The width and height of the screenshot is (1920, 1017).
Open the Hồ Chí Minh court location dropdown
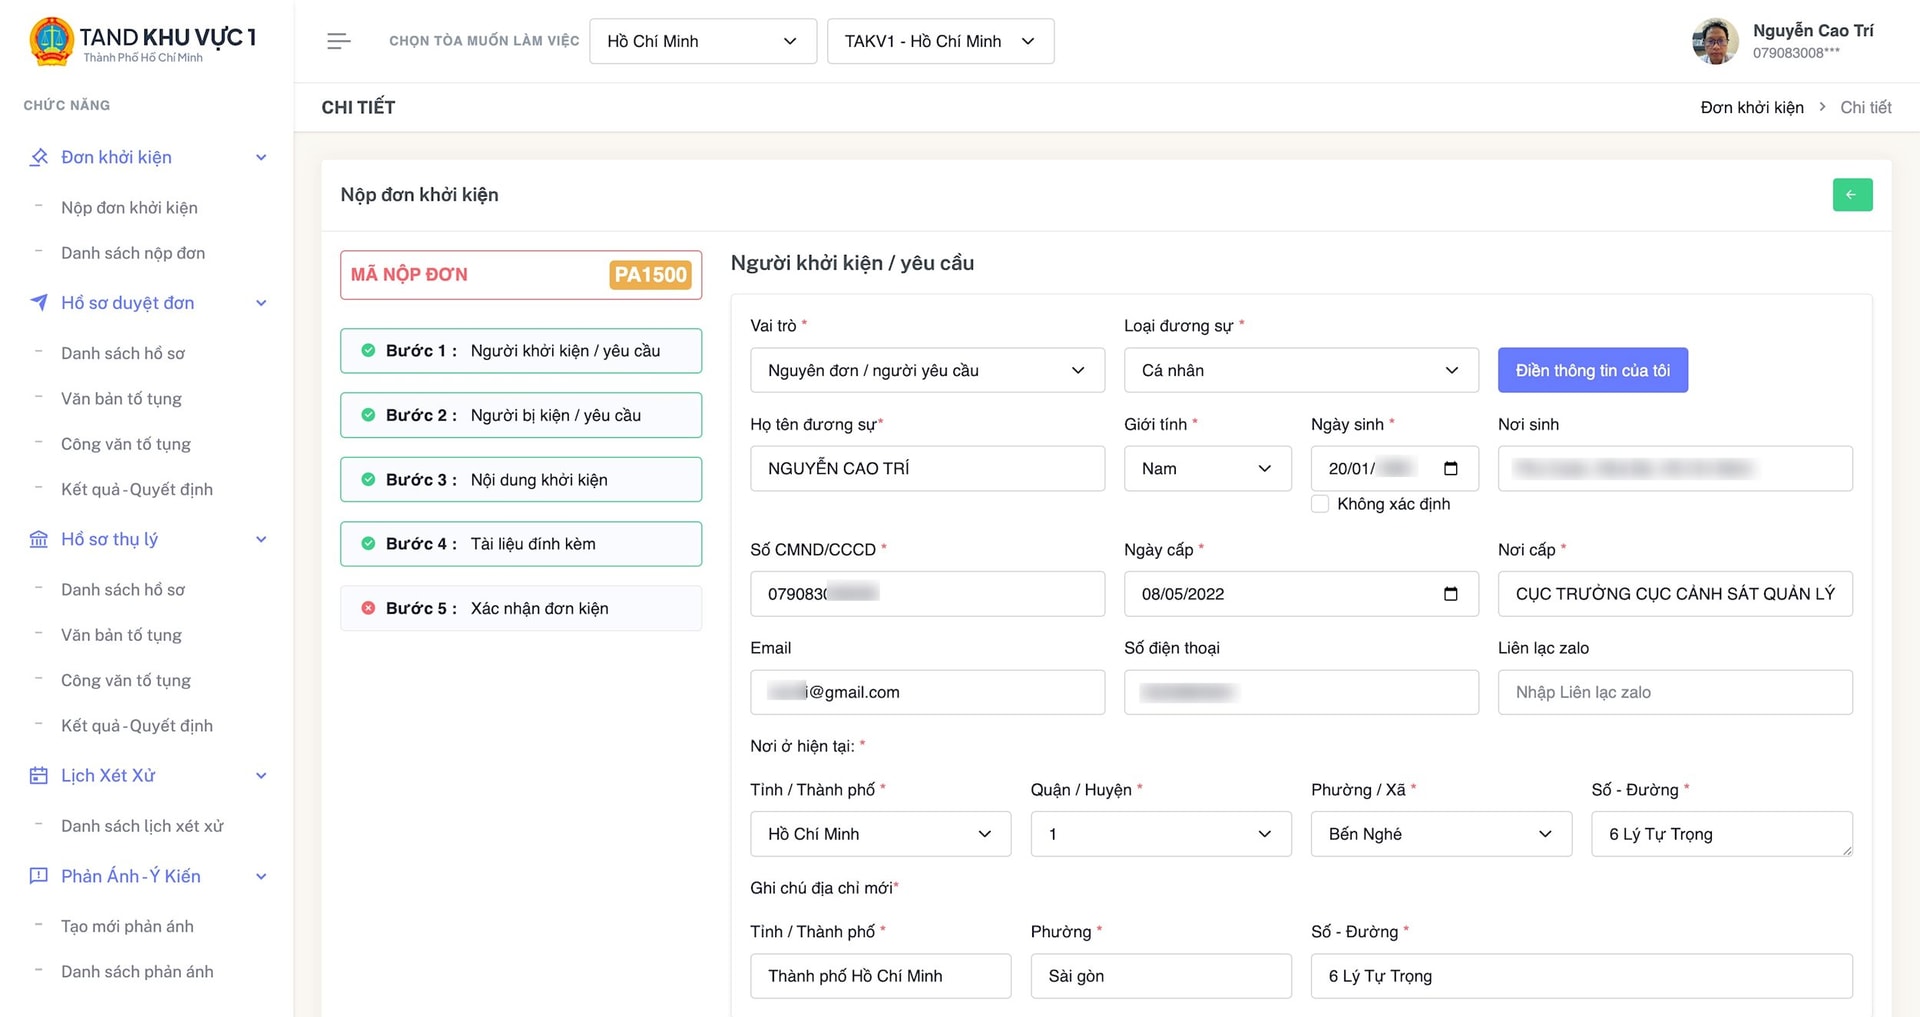703,41
